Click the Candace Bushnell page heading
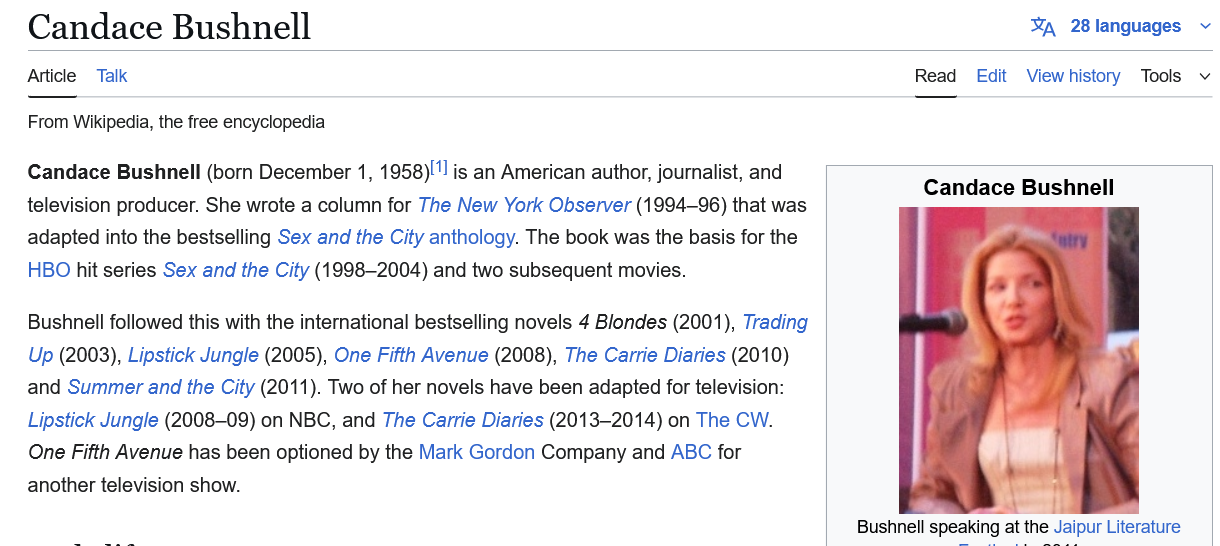Image resolution: width=1220 pixels, height=546 pixels. [x=169, y=26]
